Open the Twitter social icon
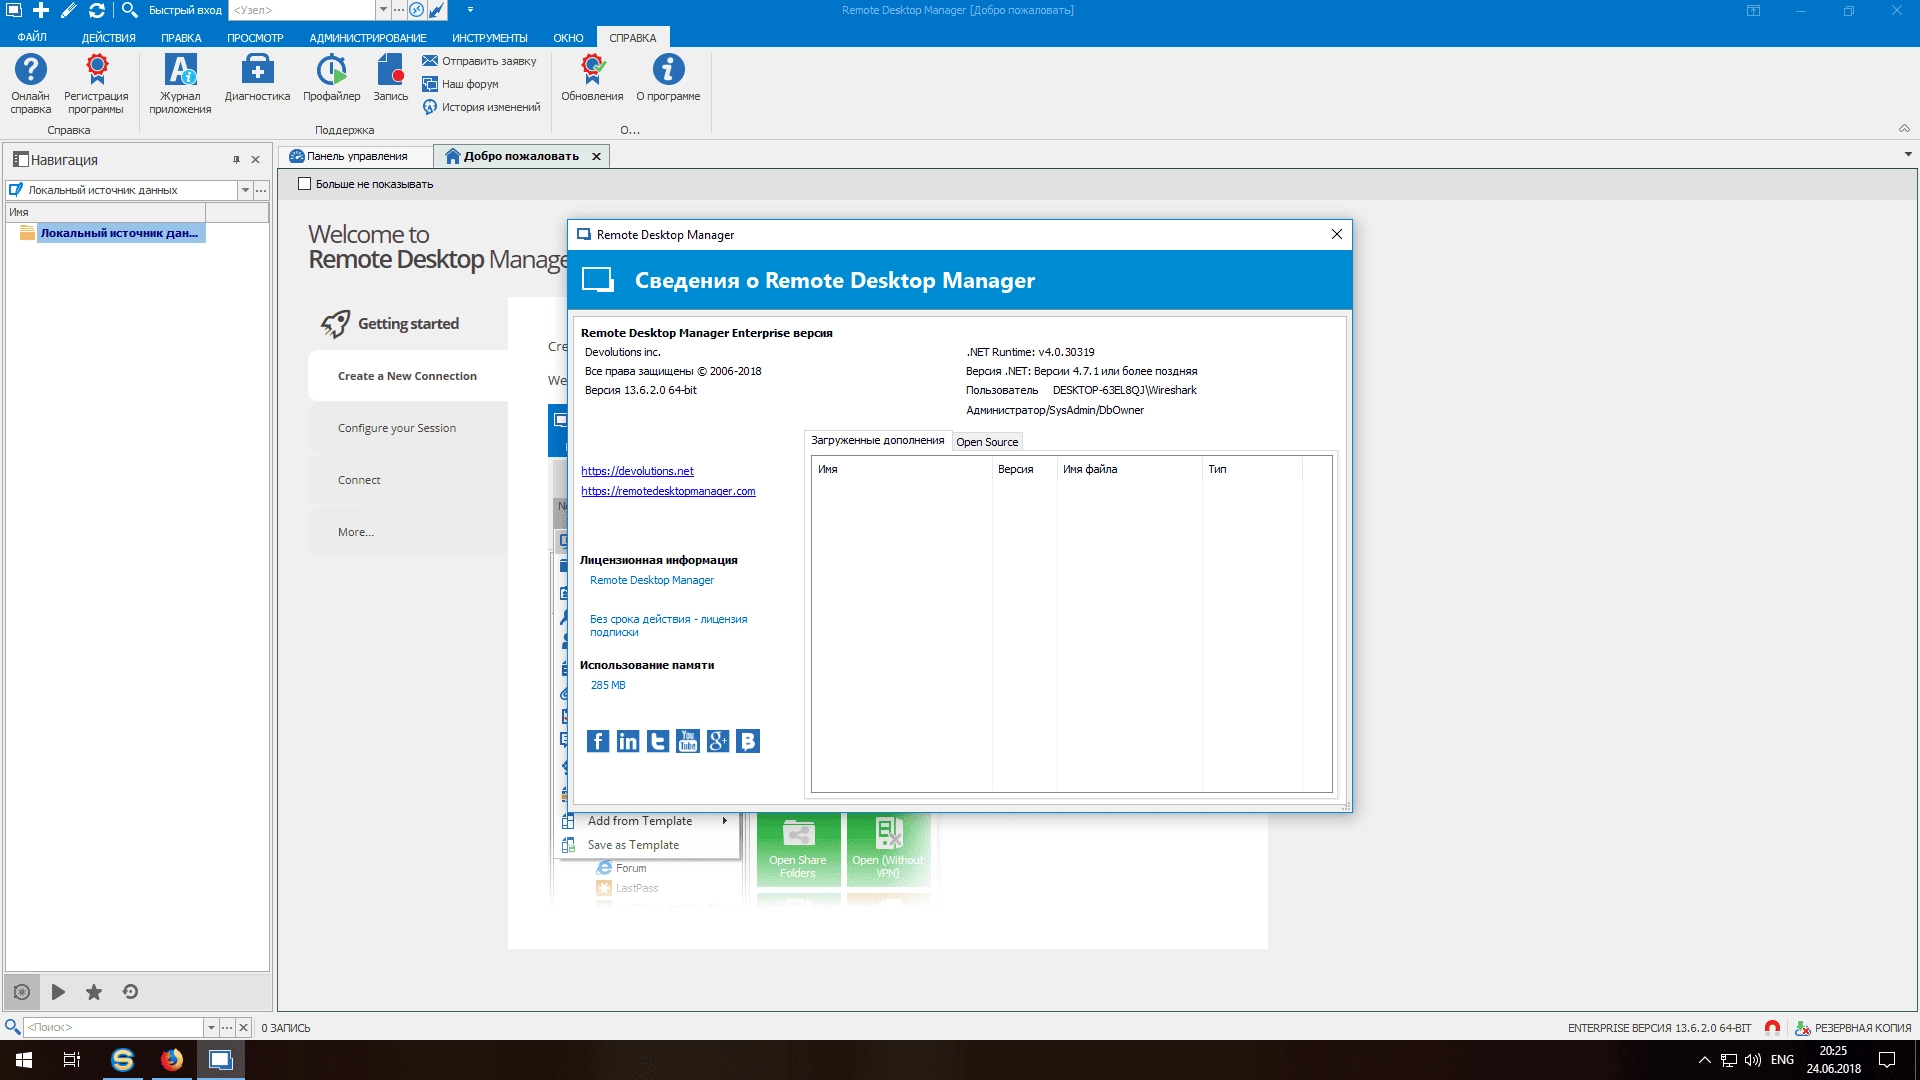 point(658,741)
